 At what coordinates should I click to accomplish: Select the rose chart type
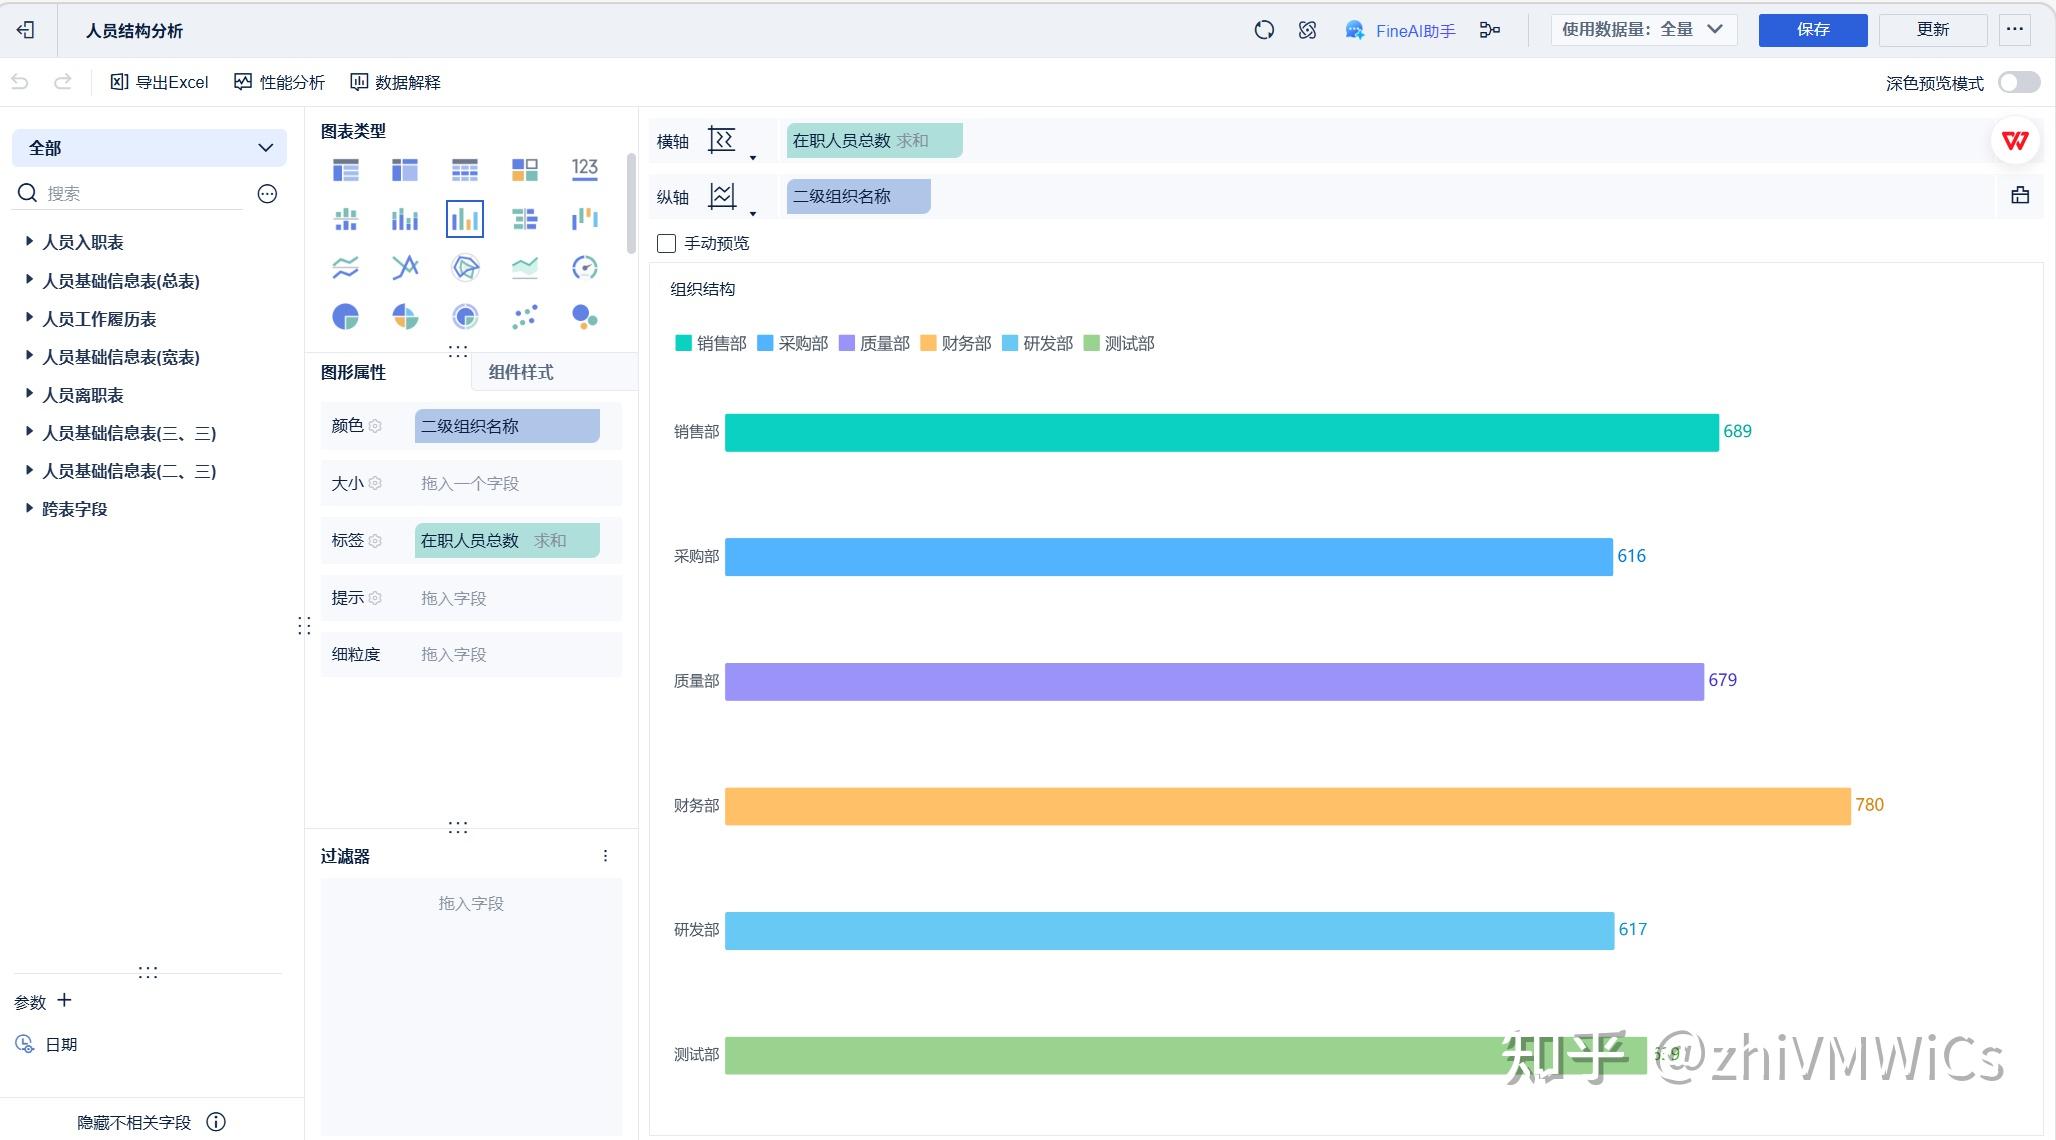(x=405, y=317)
